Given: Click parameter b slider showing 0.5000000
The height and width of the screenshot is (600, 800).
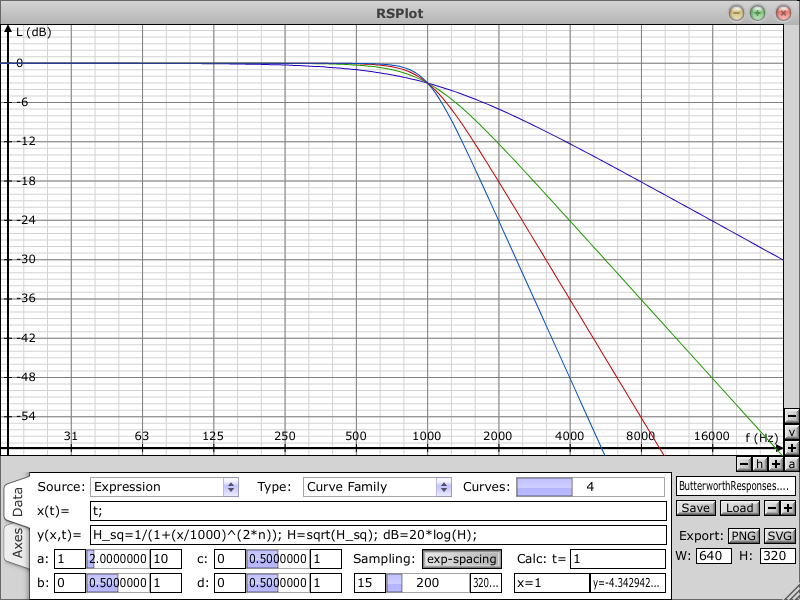Looking at the screenshot, I should click(118, 583).
